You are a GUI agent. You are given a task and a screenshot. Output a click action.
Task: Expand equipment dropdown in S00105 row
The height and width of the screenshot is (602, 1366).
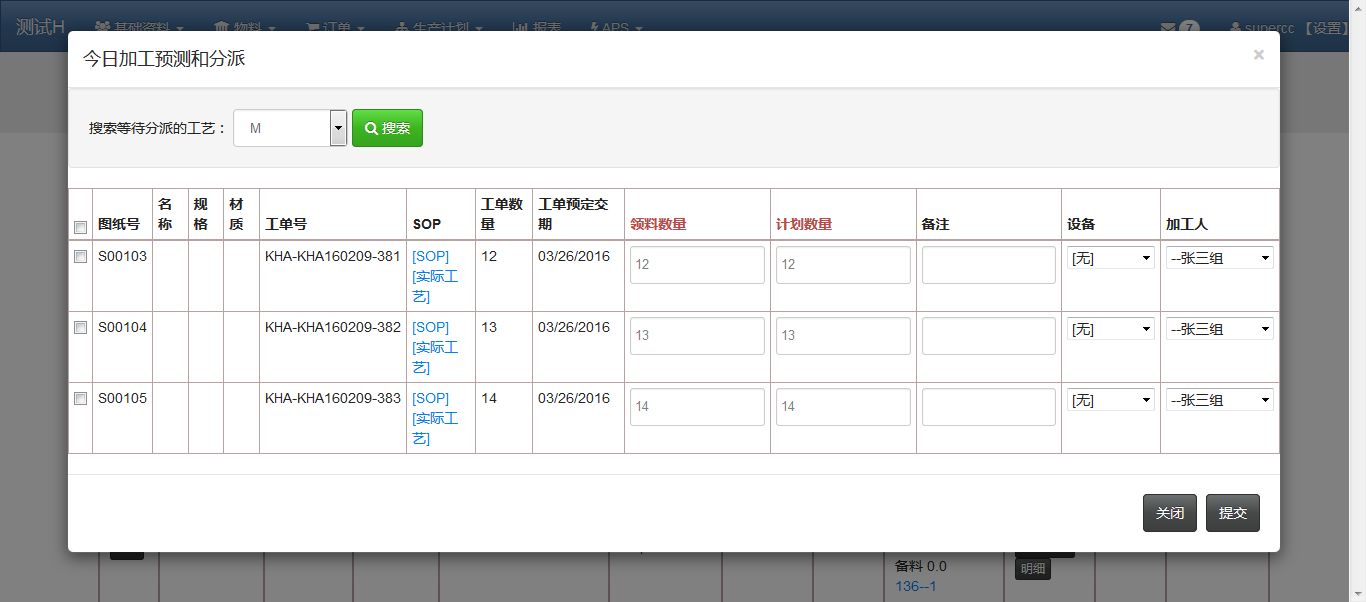click(x=1111, y=400)
